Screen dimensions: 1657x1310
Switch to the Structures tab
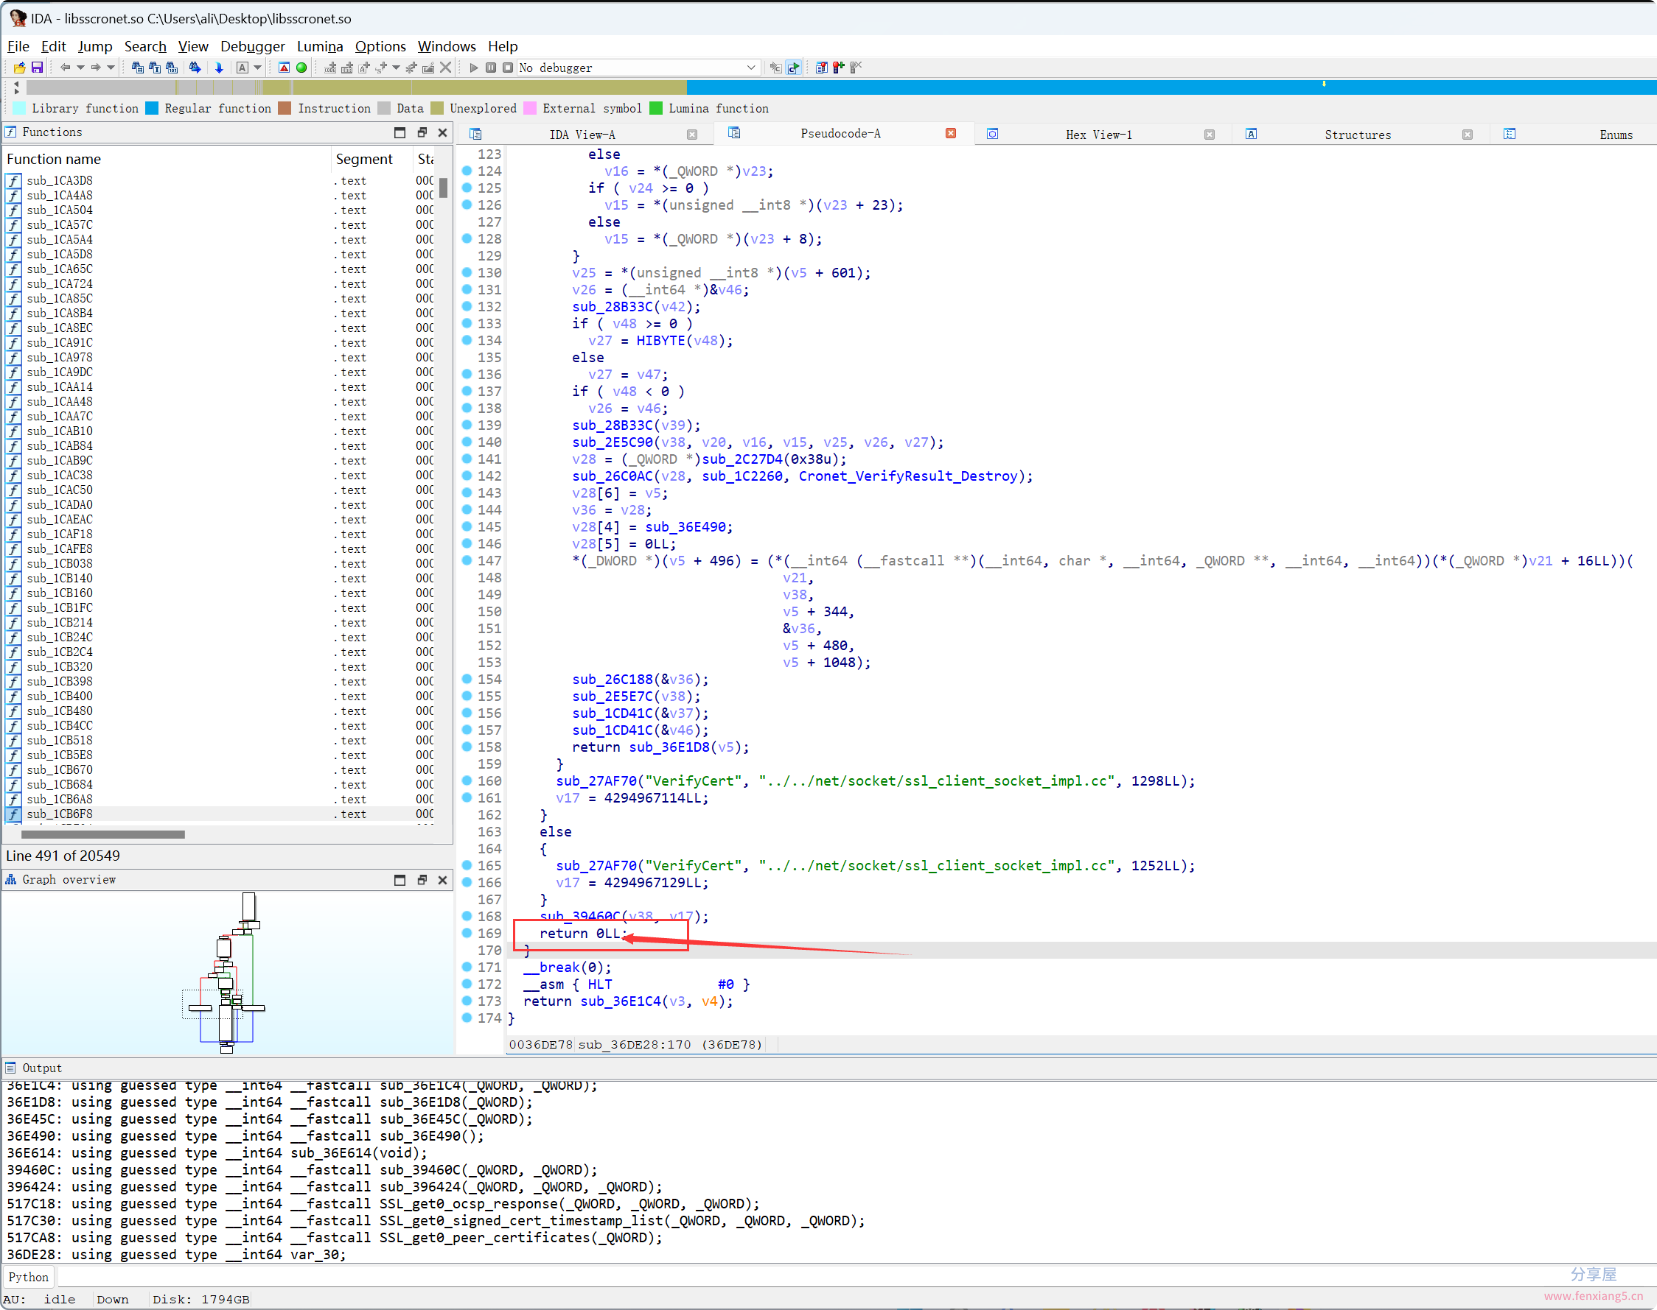(x=1357, y=134)
